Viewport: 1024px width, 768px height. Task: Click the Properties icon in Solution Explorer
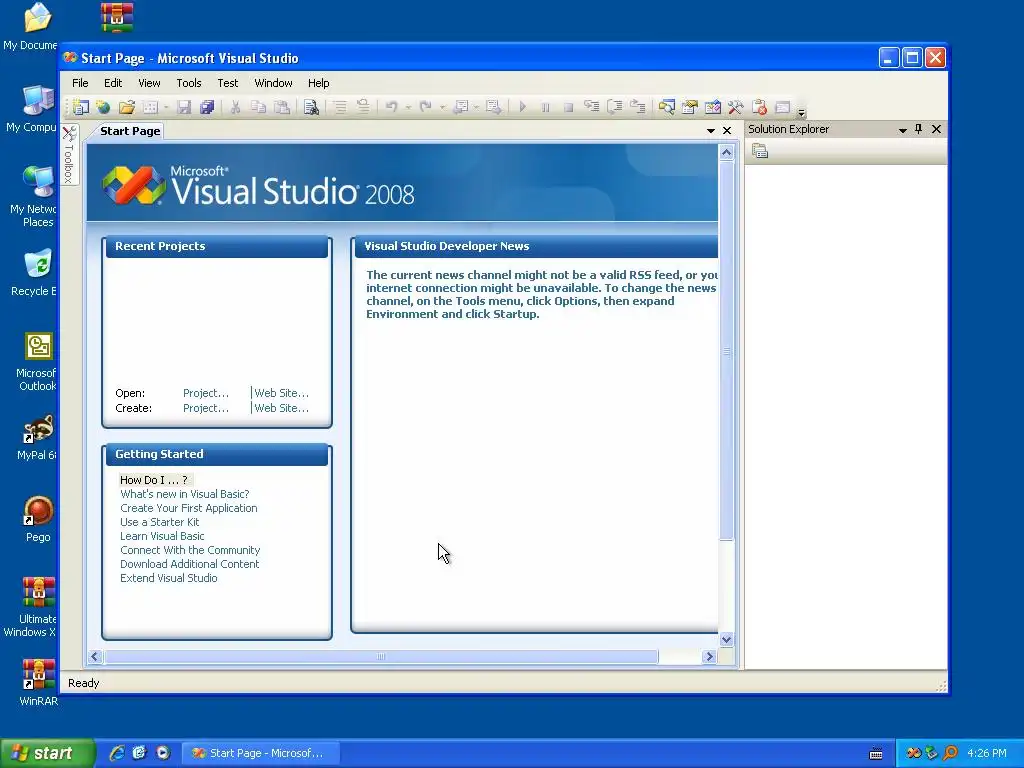(x=760, y=152)
